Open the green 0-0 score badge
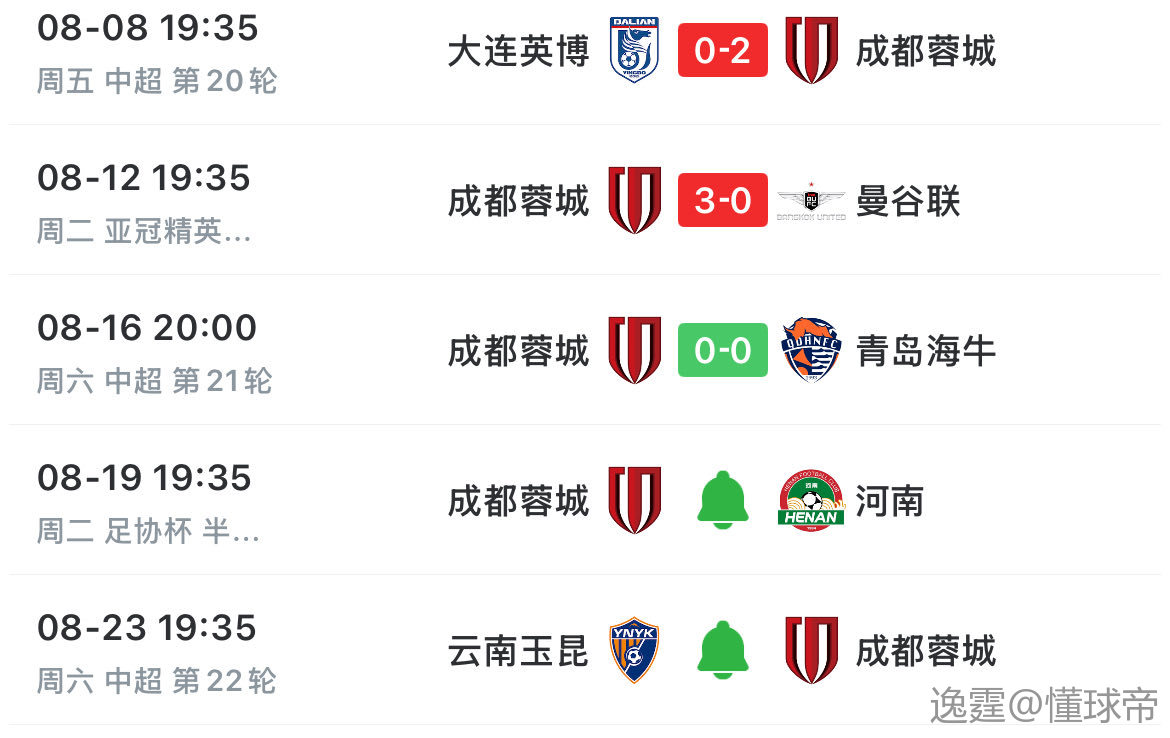Screen dimensions: 1170x738 coord(722,350)
